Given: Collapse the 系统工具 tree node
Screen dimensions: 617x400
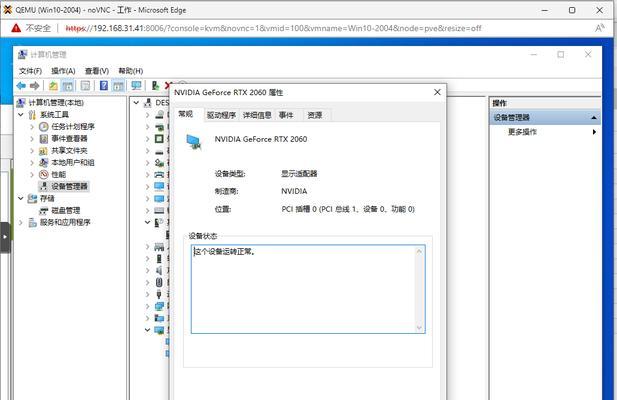Looking at the screenshot, I should pyautogui.click(x=21, y=114).
